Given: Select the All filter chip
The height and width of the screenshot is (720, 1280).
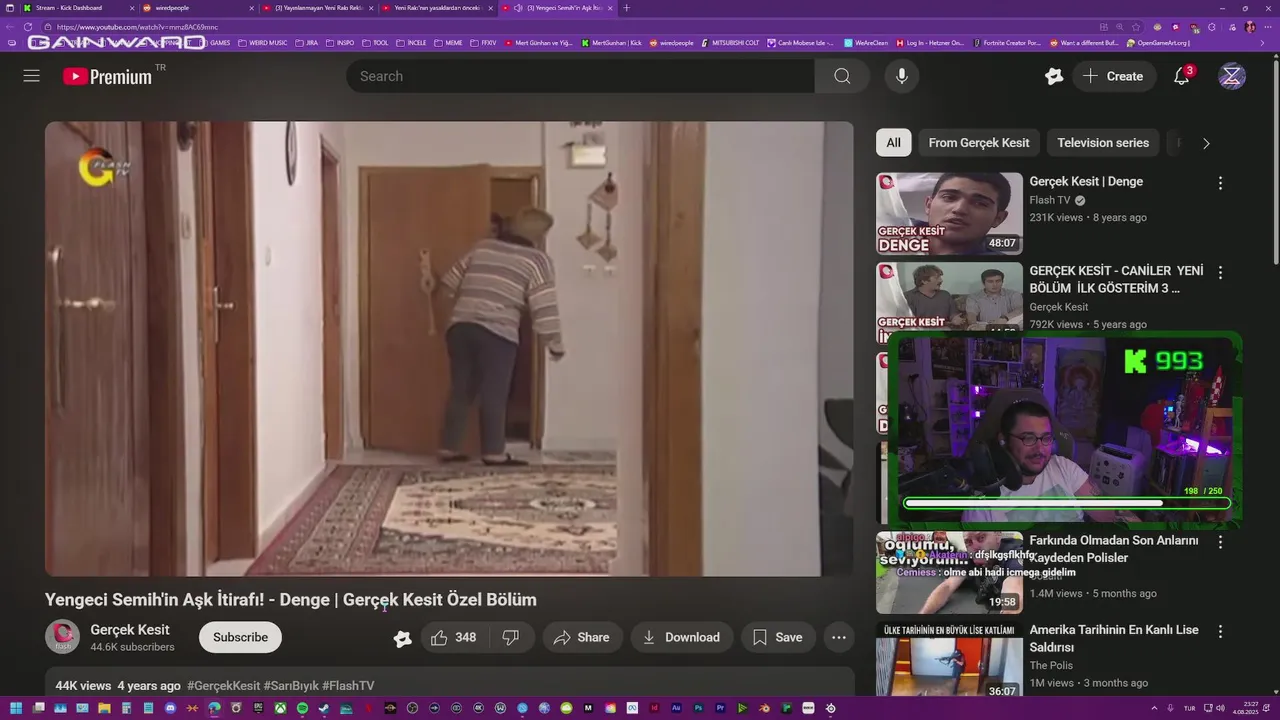Looking at the screenshot, I should (x=893, y=143).
